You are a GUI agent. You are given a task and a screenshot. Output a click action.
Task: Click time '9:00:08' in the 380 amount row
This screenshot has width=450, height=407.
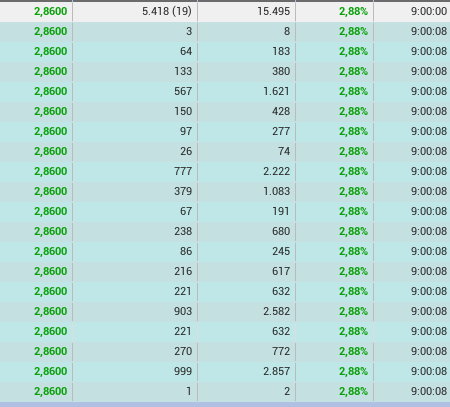(x=429, y=71)
